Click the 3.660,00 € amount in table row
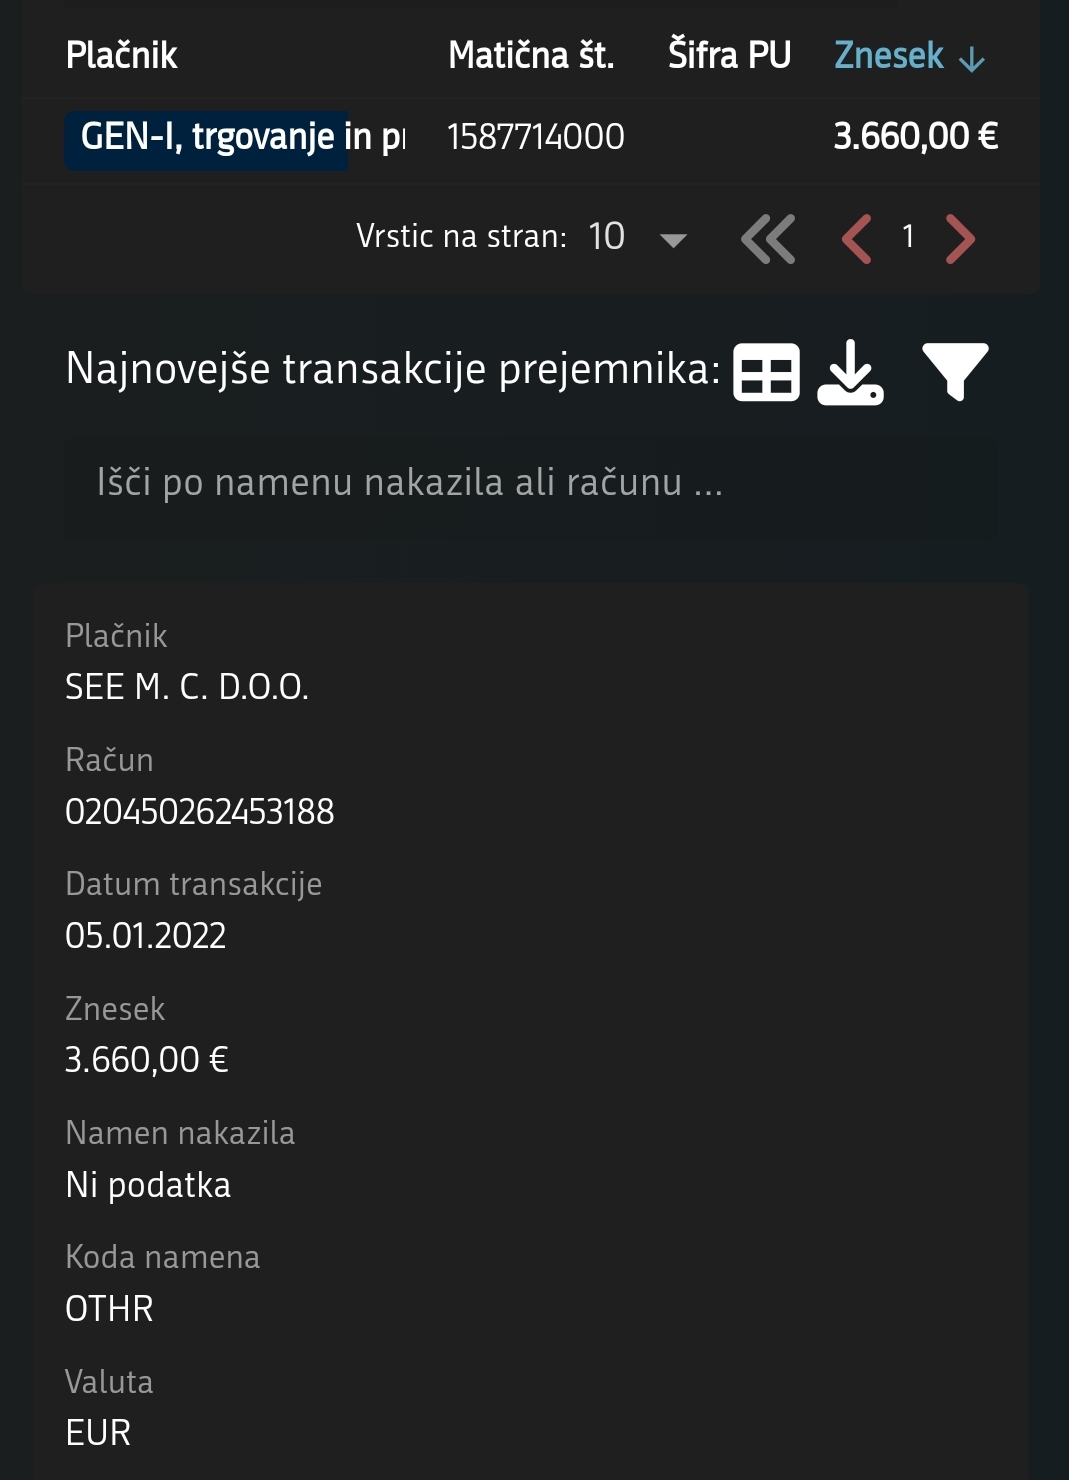Viewport: 1069px width, 1480px height. pos(915,137)
